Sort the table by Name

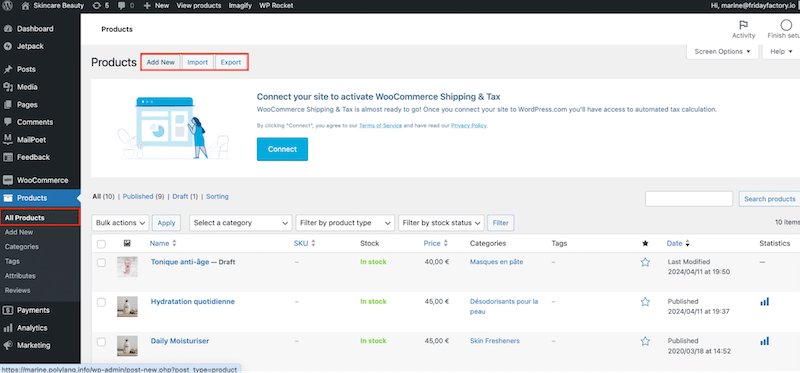click(163, 243)
